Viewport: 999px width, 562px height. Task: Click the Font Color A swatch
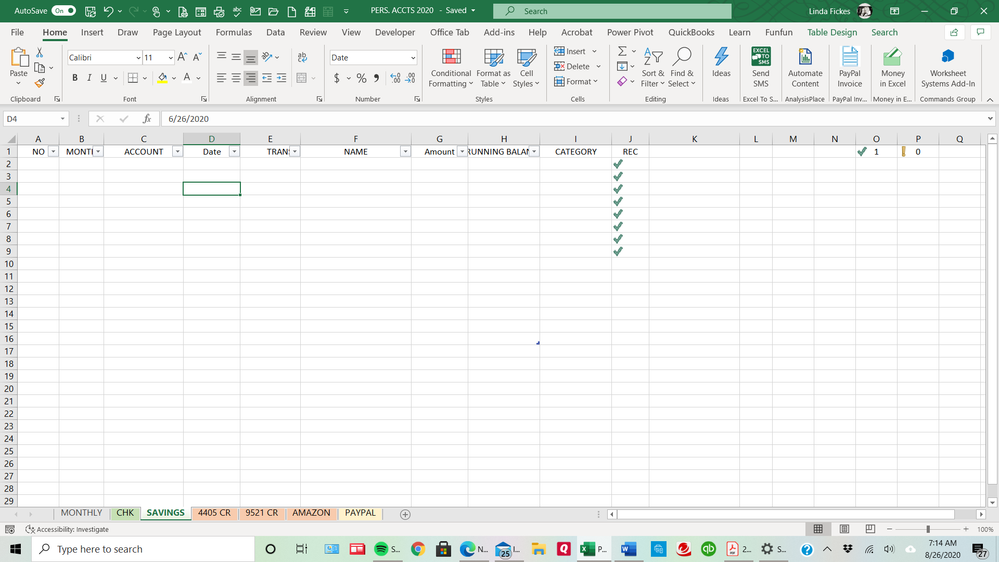[x=187, y=78]
